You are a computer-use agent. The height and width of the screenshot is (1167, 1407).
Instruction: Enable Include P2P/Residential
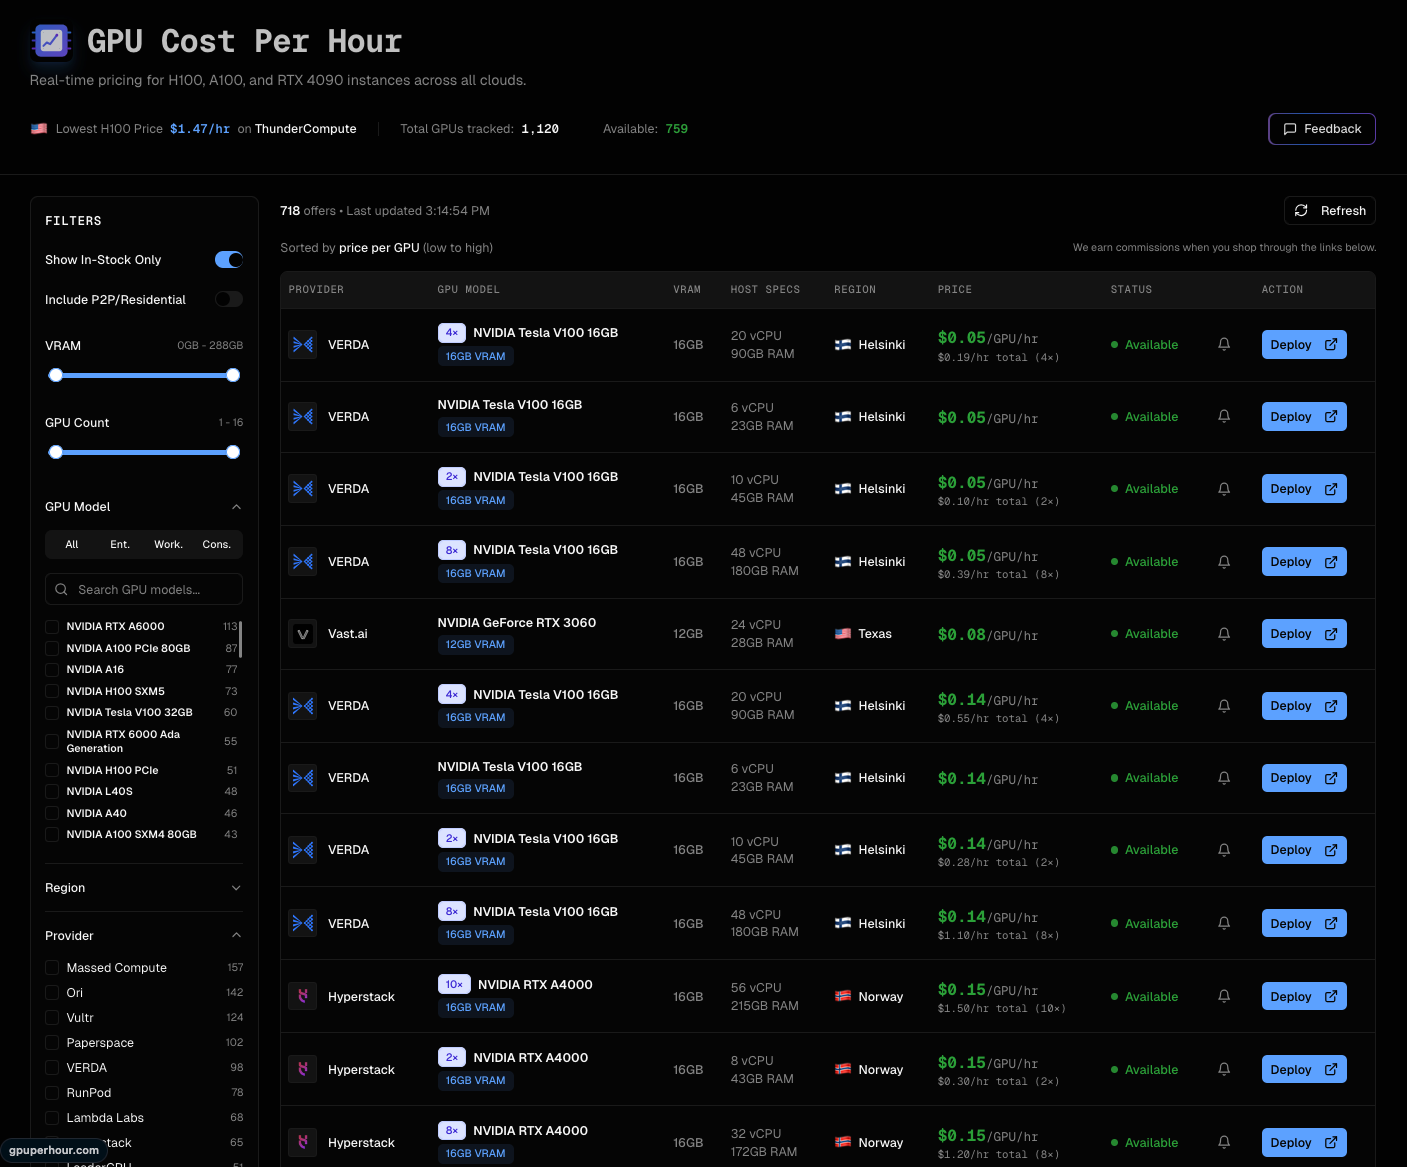(x=228, y=299)
